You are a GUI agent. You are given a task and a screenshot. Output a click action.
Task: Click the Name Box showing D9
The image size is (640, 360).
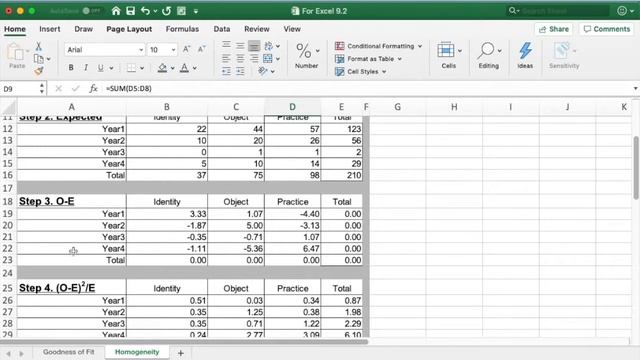pyautogui.click(x=20, y=89)
